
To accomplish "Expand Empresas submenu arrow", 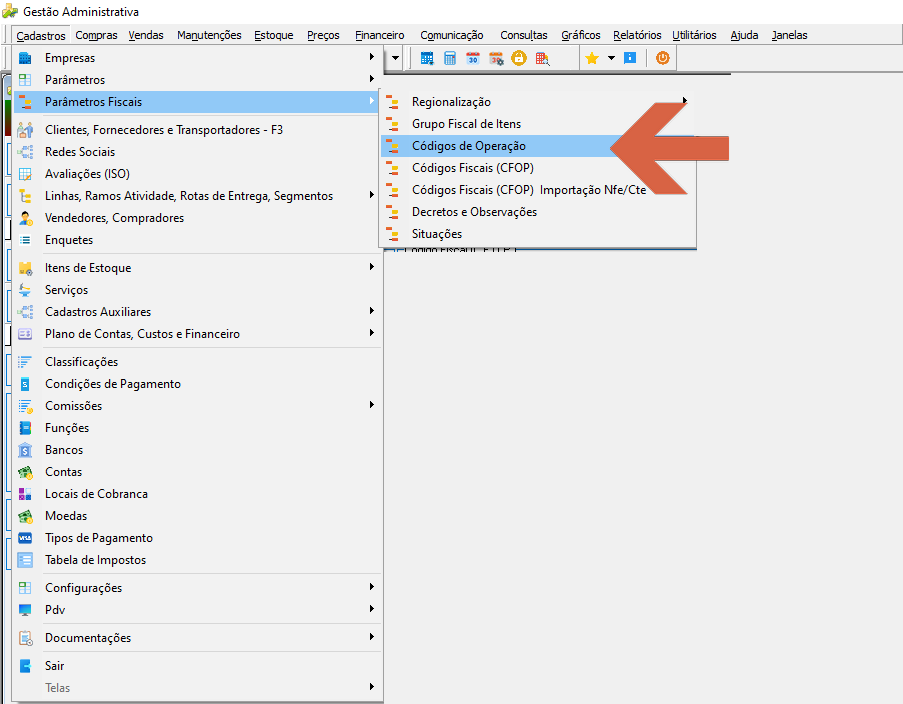I will (x=372, y=57).
